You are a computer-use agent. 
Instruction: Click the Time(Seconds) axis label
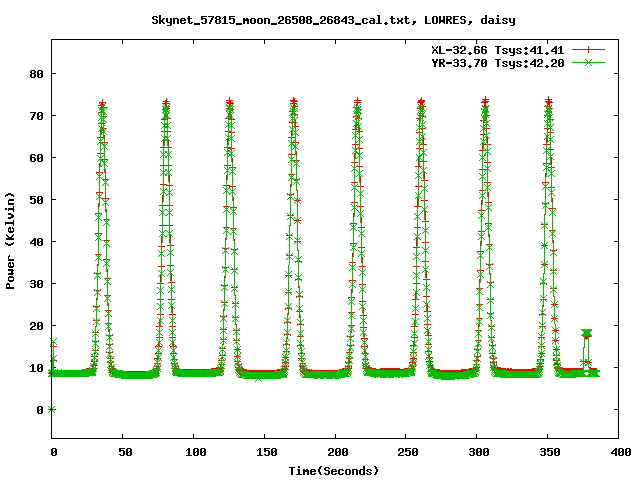(x=334, y=471)
